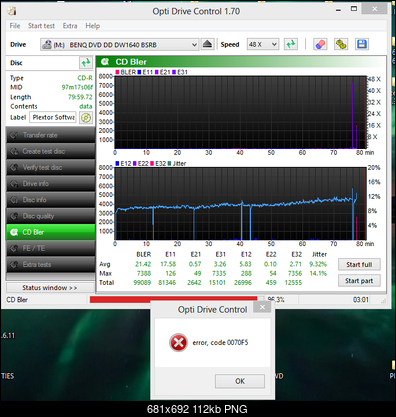The height and width of the screenshot is (417, 396).
Task: Click the Jitter max value 14.1%
Action: click(318, 273)
